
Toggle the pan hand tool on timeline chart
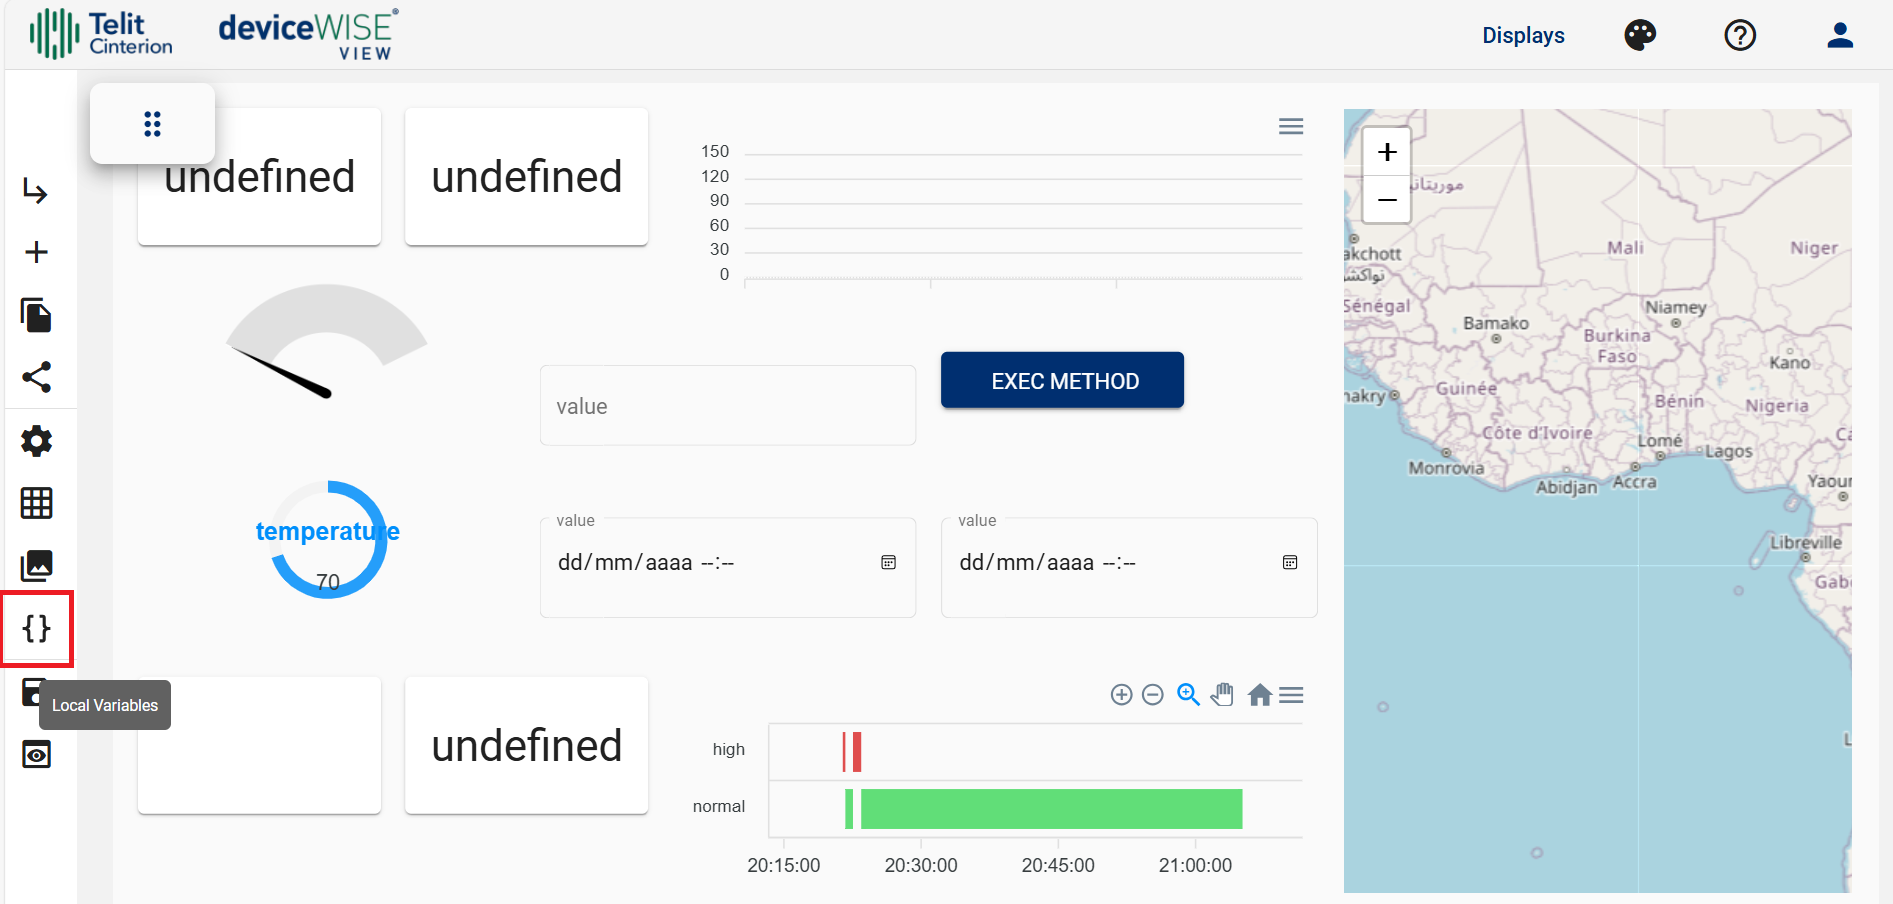click(x=1222, y=695)
